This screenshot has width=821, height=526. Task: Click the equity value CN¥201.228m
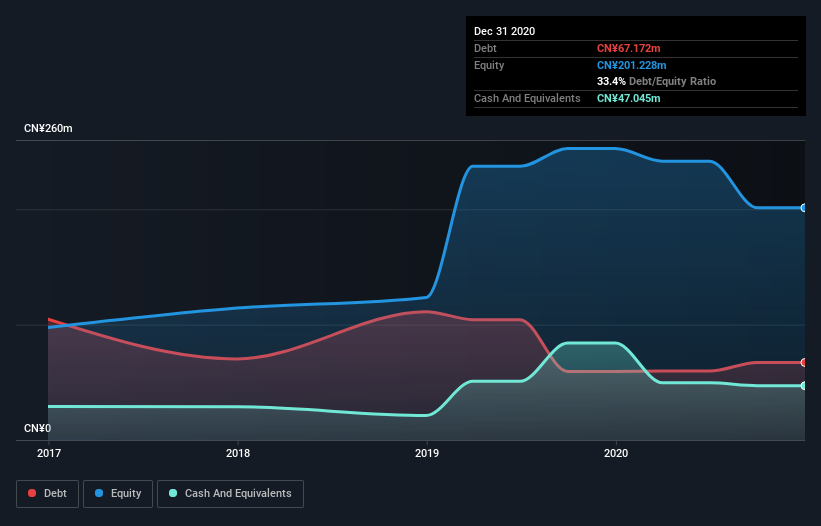631,65
